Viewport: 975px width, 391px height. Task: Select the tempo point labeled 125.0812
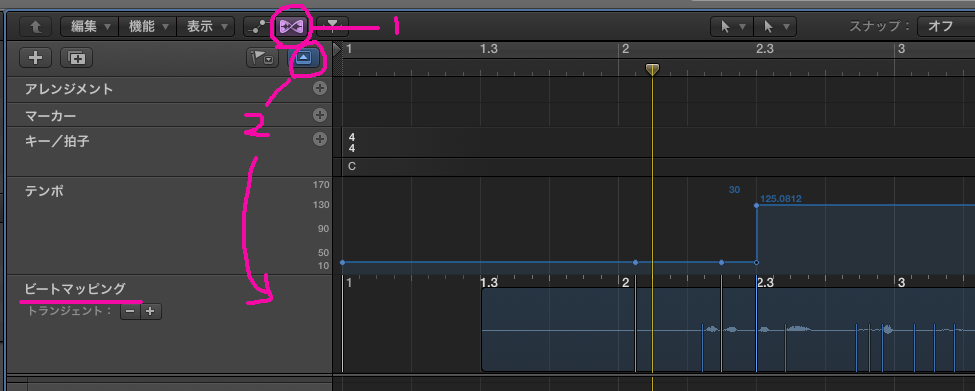756,205
